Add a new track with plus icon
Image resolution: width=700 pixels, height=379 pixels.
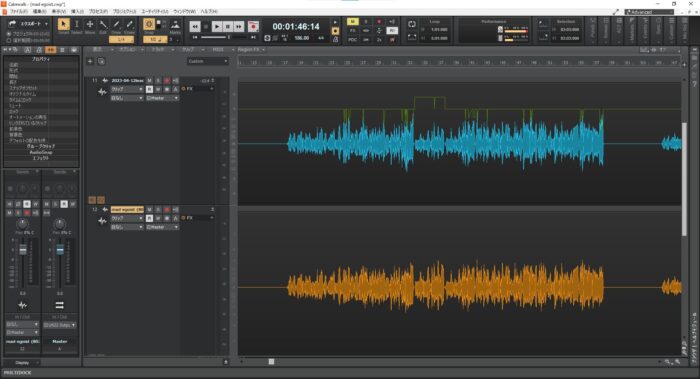[x=90, y=61]
